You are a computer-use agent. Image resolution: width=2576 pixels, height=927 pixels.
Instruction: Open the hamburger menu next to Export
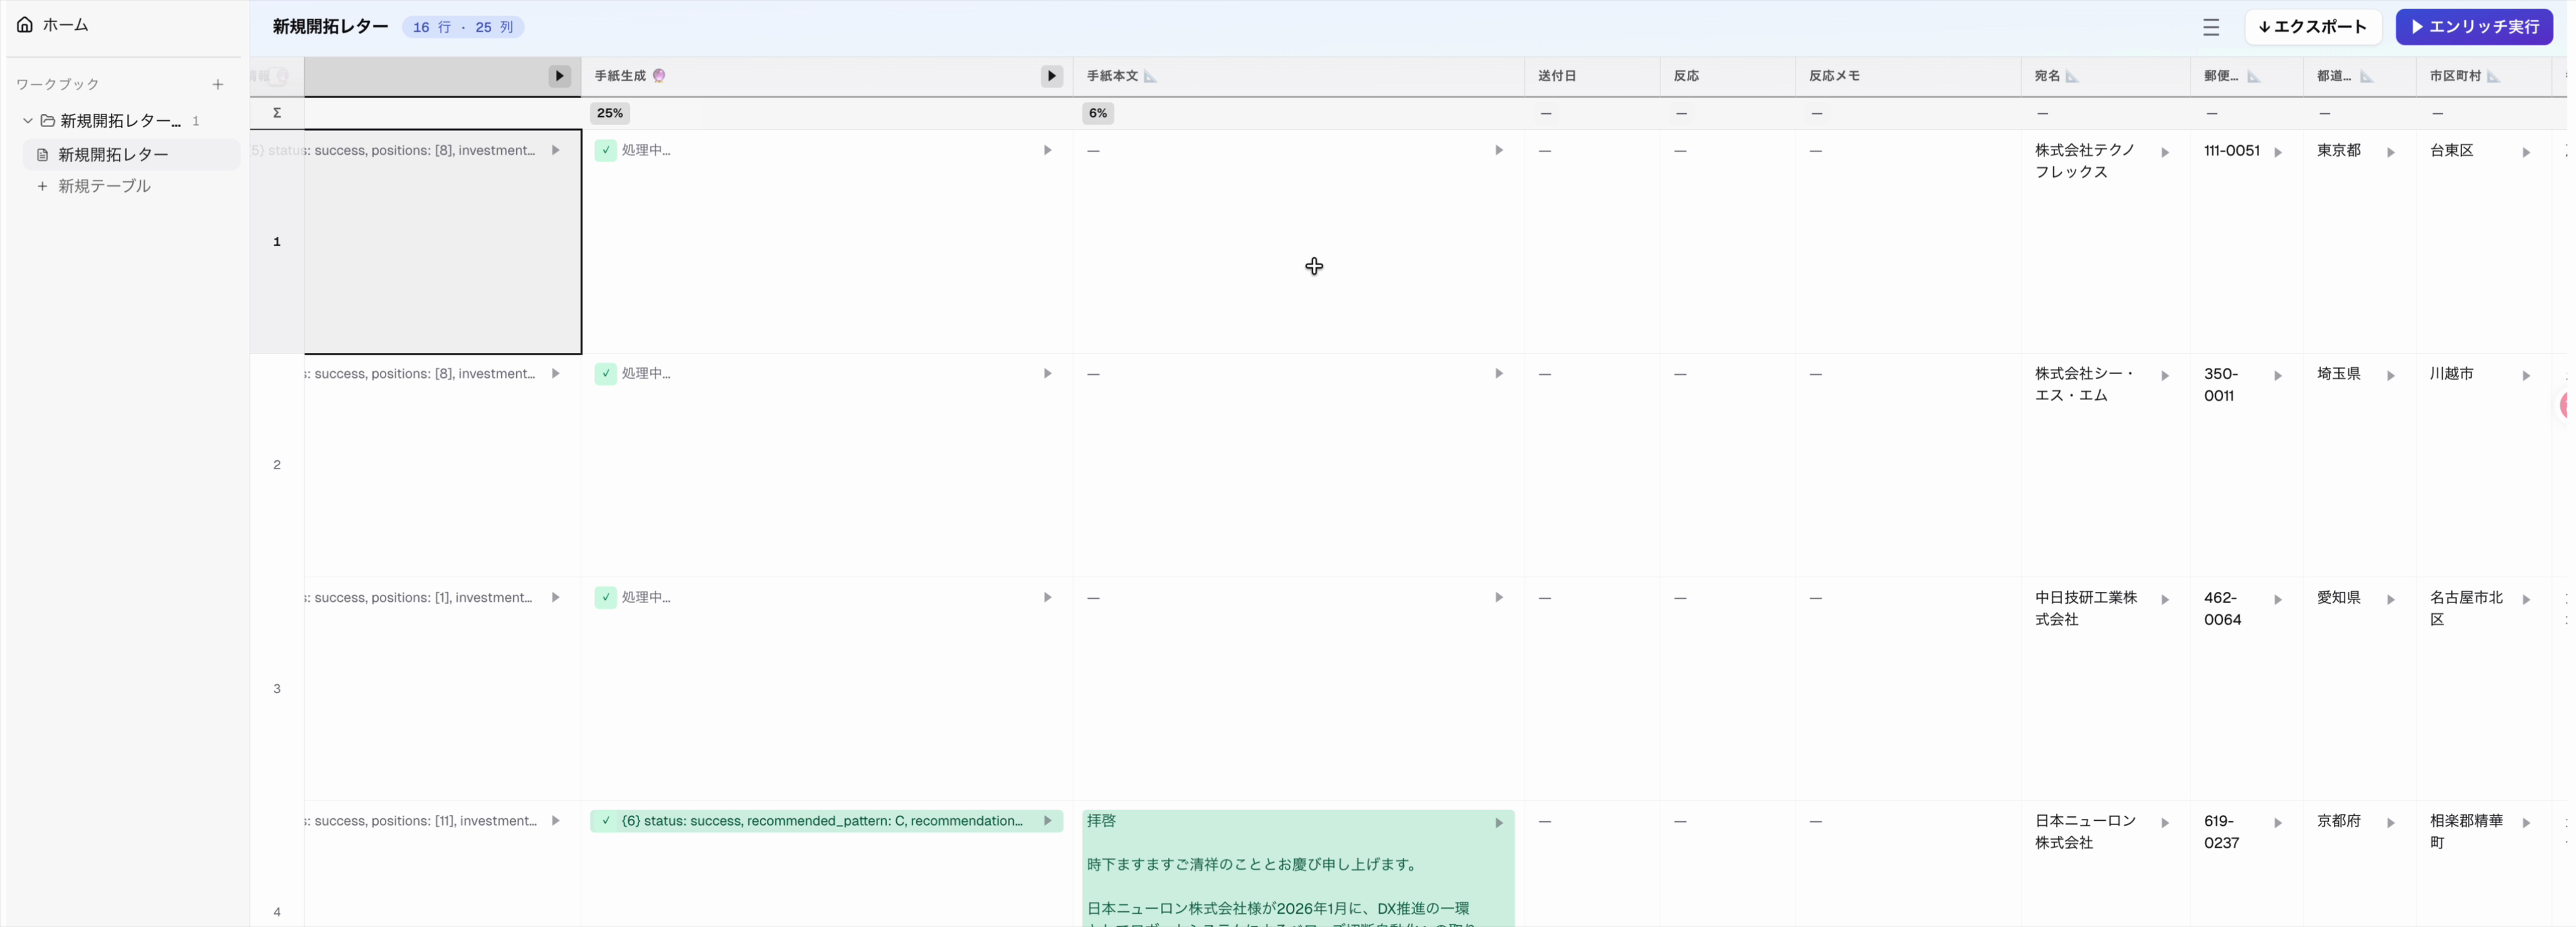pos(2210,28)
